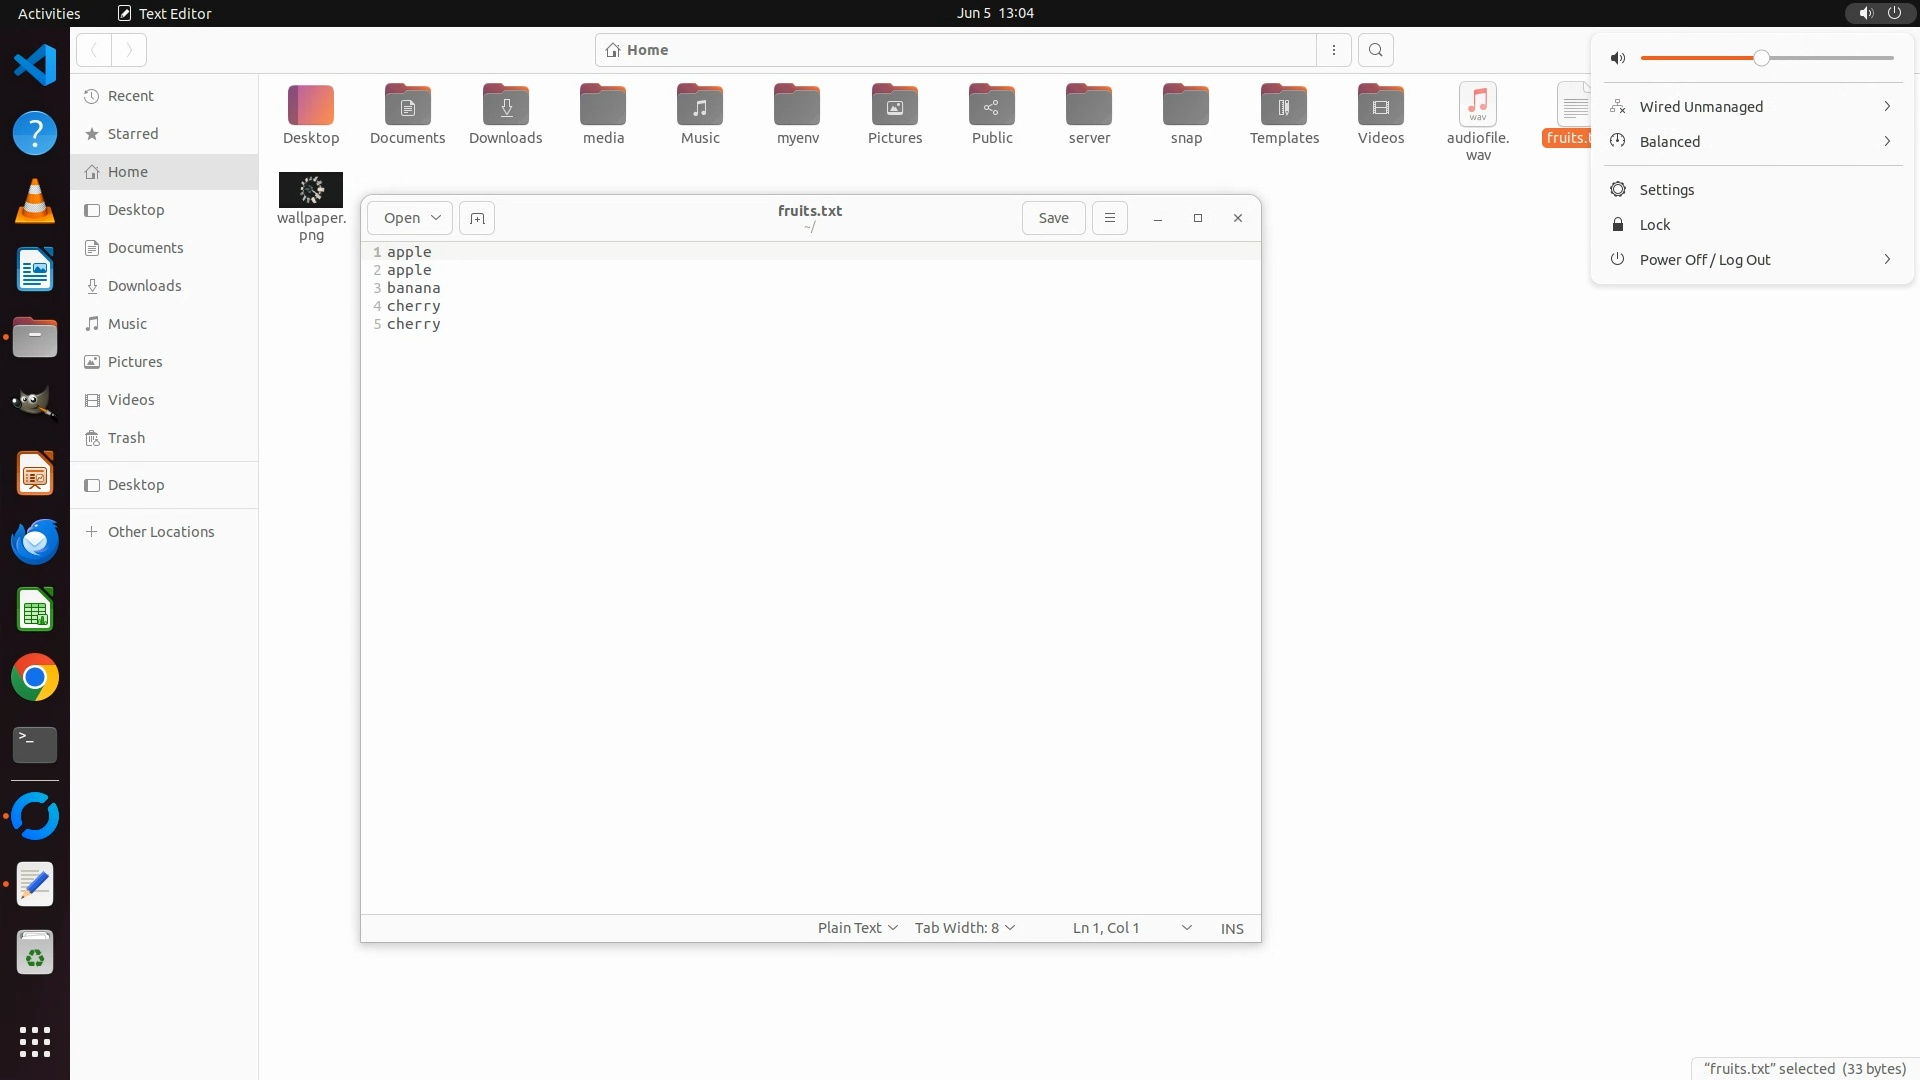This screenshot has width=1920, height=1080.
Task: Select Settings in the system menu
Action: [1666, 190]
